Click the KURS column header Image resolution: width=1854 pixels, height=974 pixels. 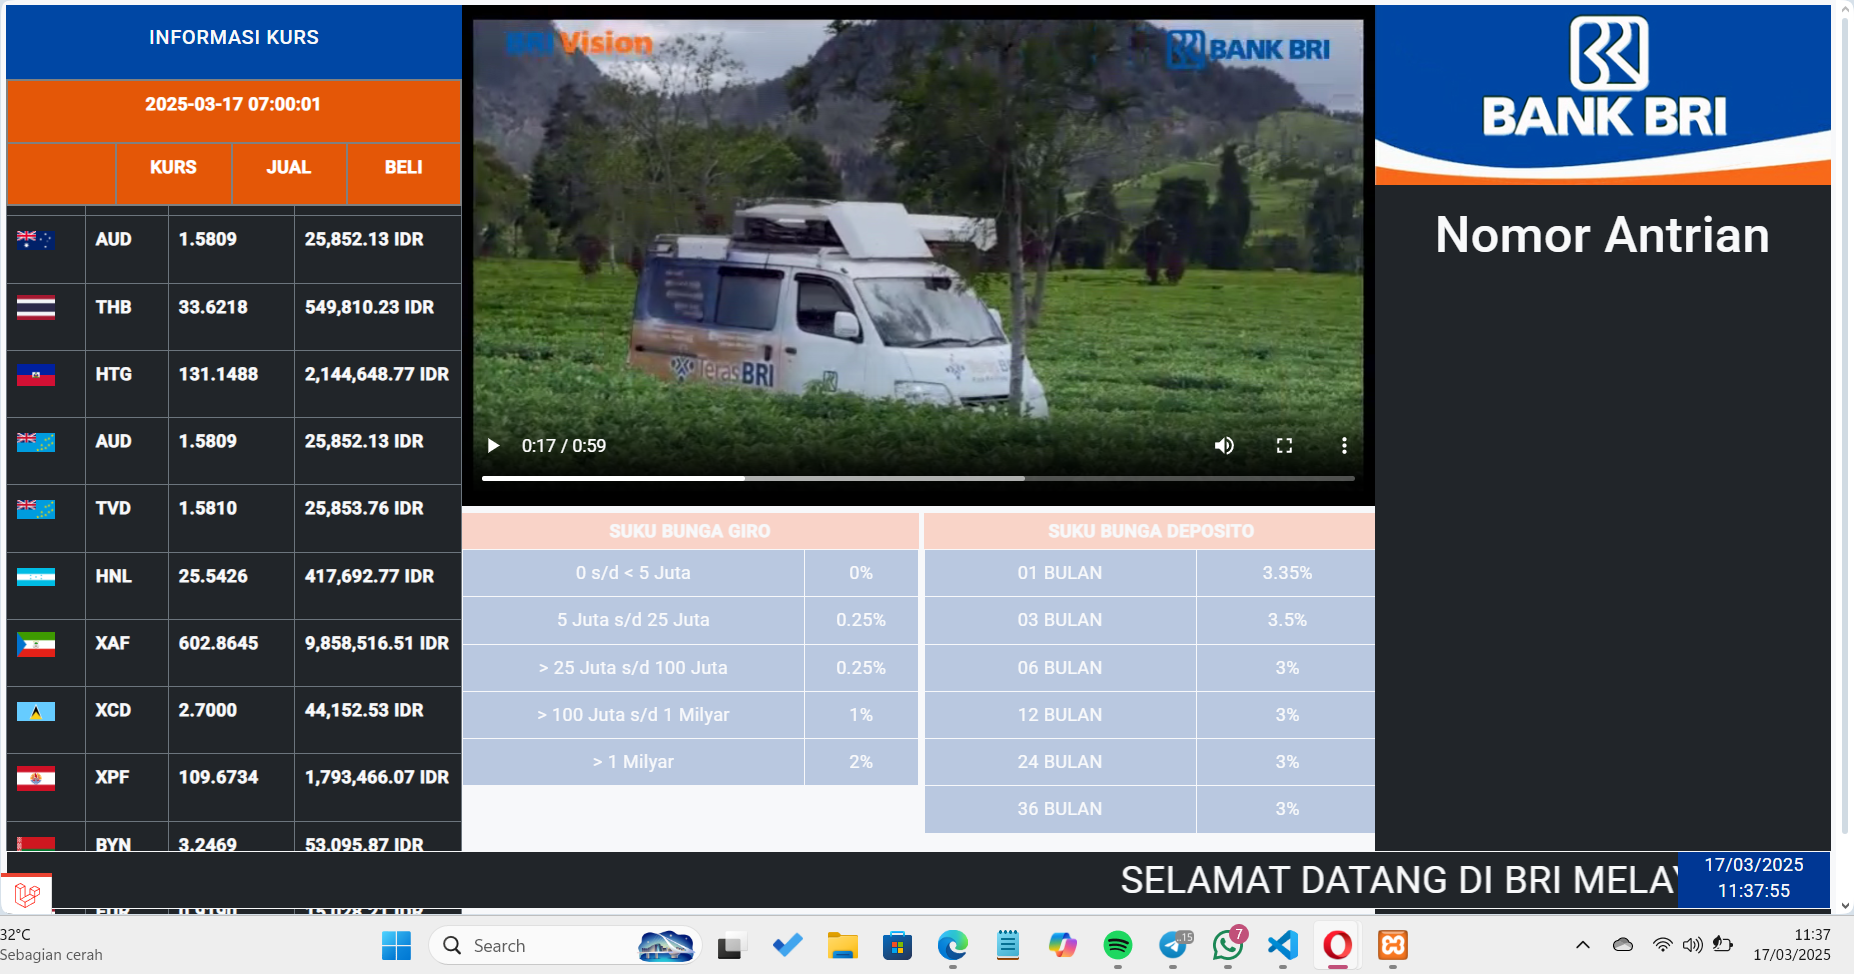pyautogui.click(x=173, y=168)
